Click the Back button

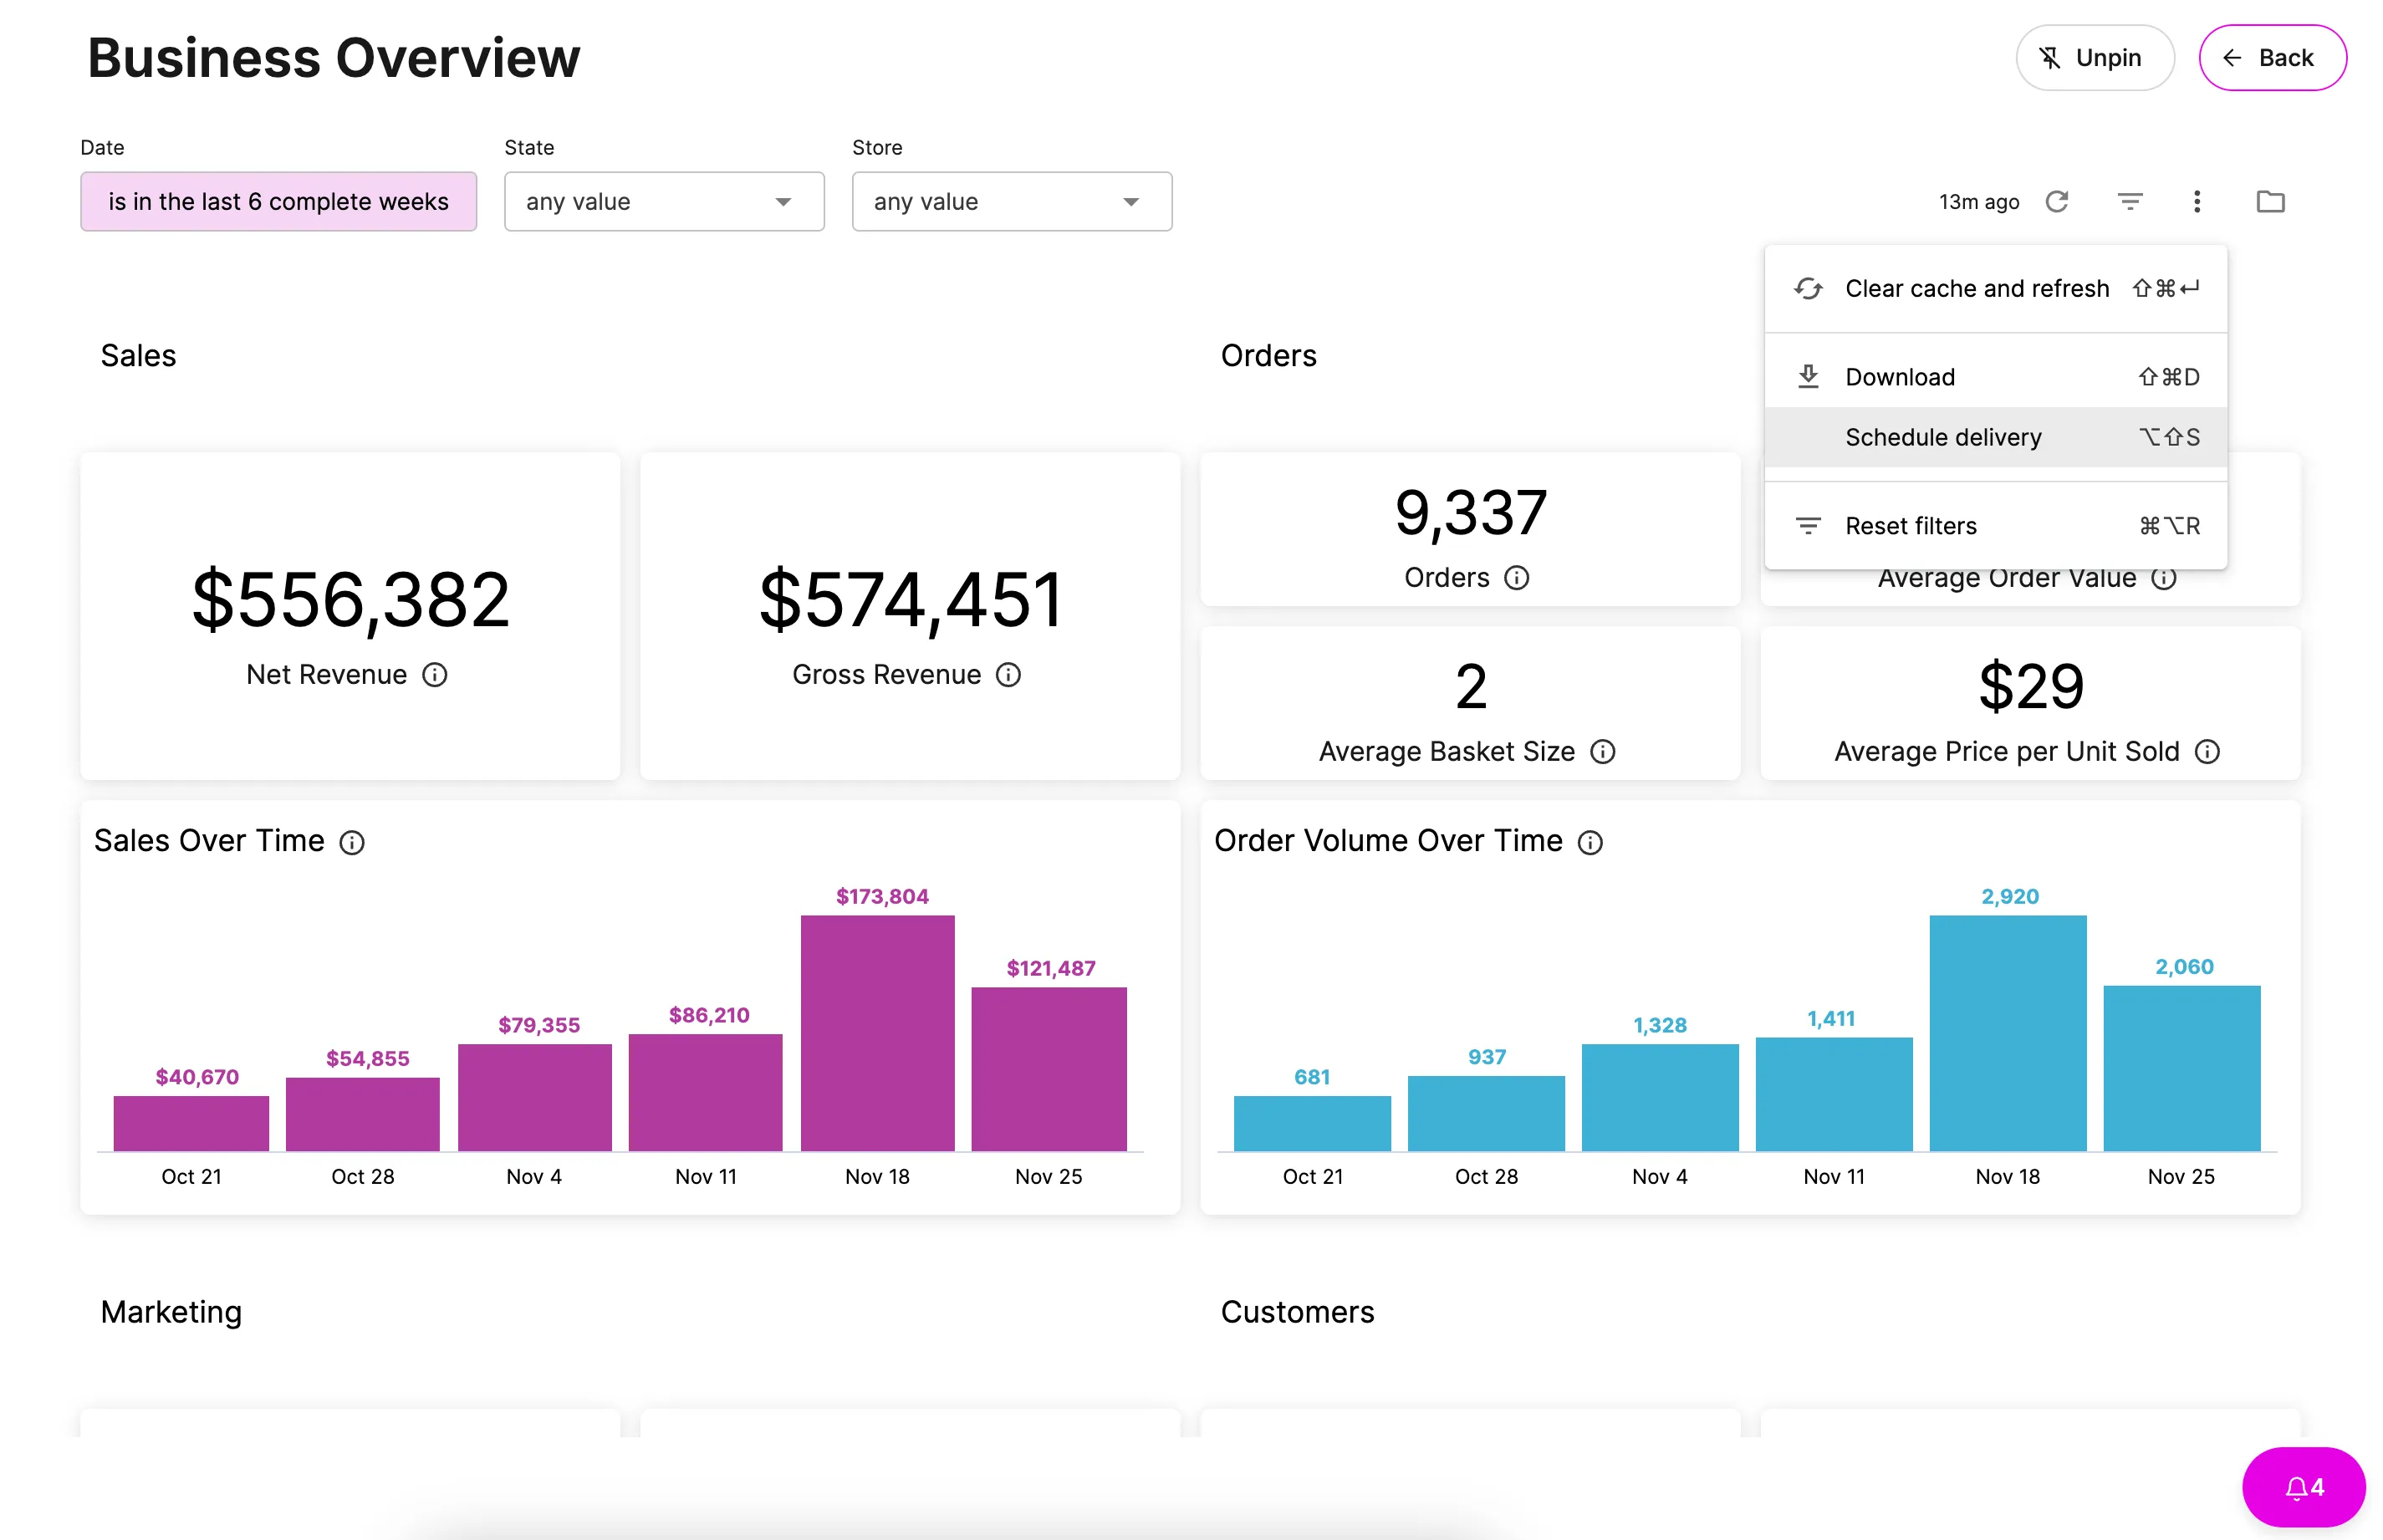click(x=2271, y=58)
